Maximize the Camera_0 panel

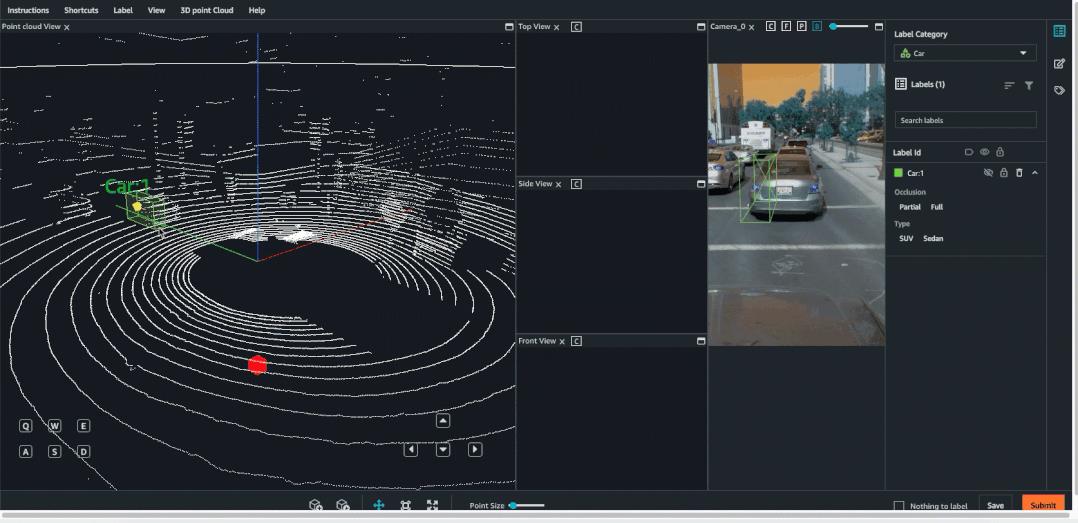coord(879,27)
